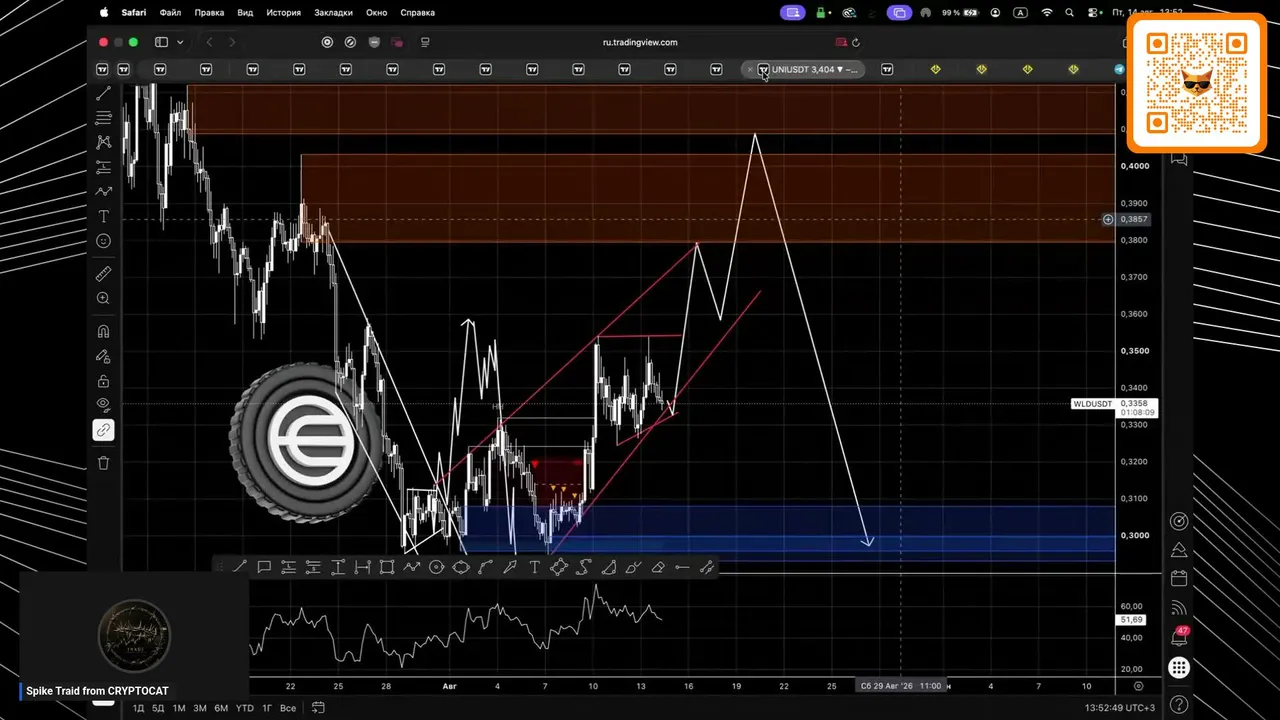Open the Вид menu
Viewport: 1280px width, 720px height.
tap(245, 13)
